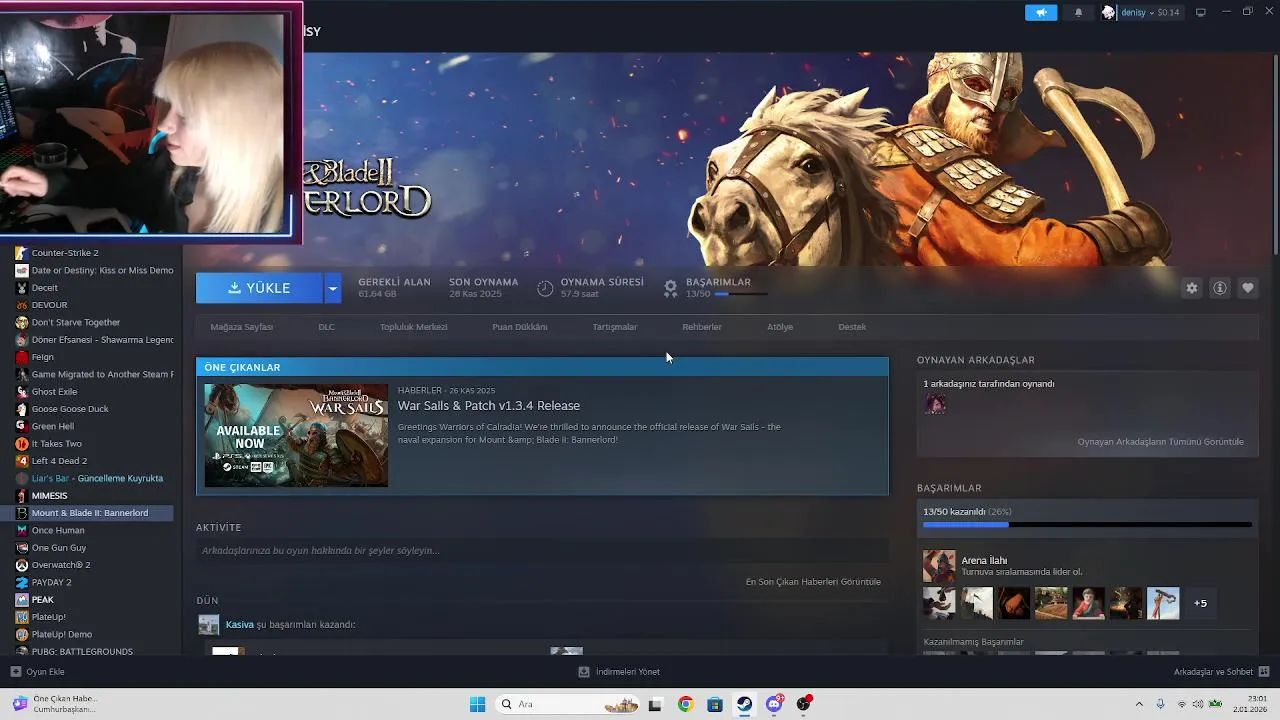The width and height of the screenshot is (1280, 720).
Task: Open Tartışmalar tab
Action: click(614, 327)
